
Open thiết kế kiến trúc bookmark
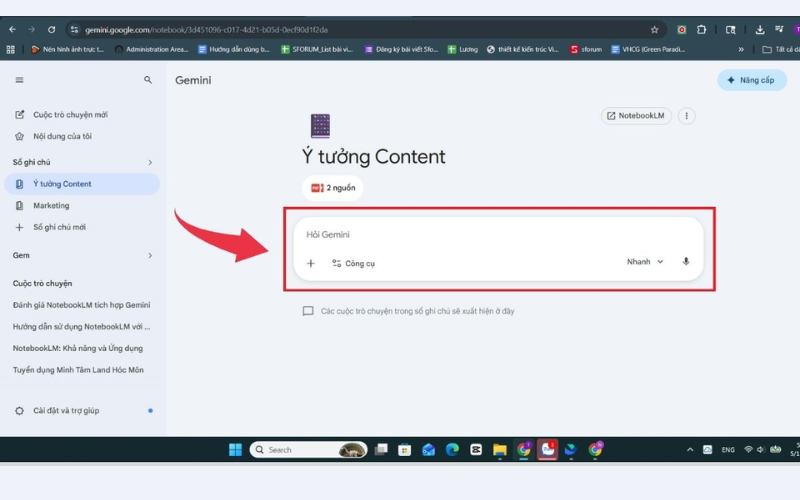523,49
